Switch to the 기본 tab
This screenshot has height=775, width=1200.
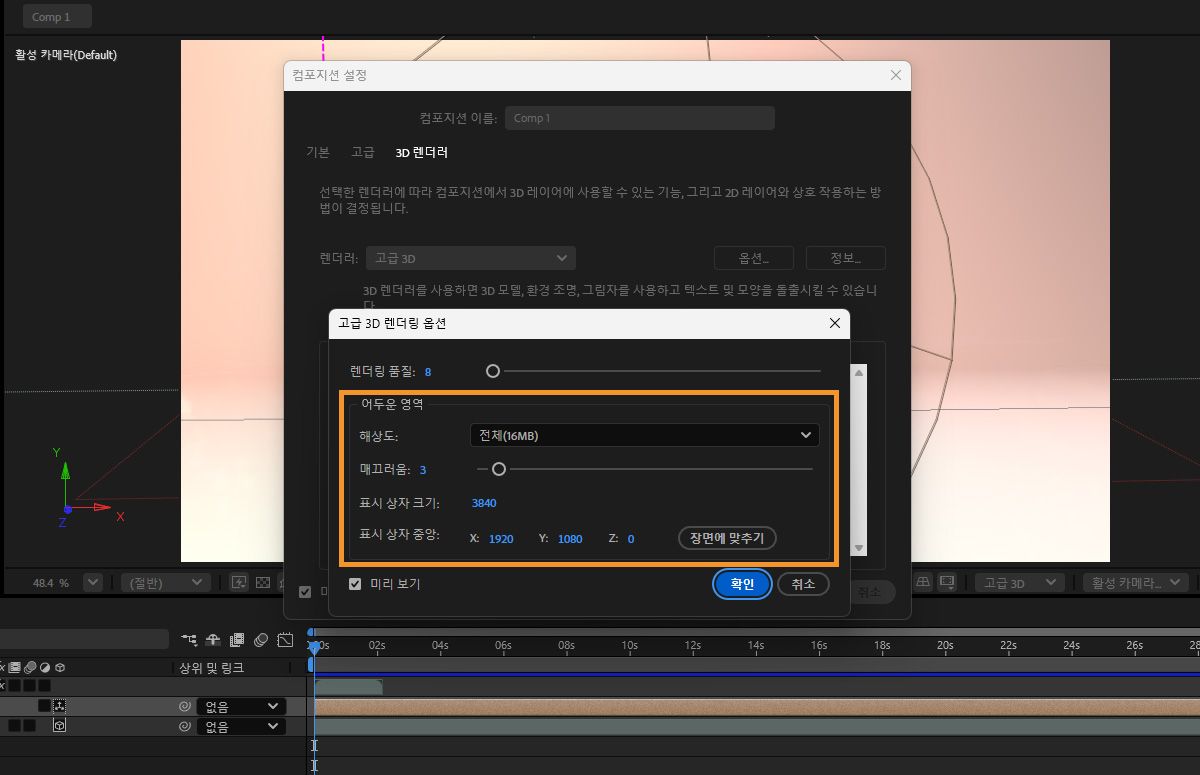point(317,152)
